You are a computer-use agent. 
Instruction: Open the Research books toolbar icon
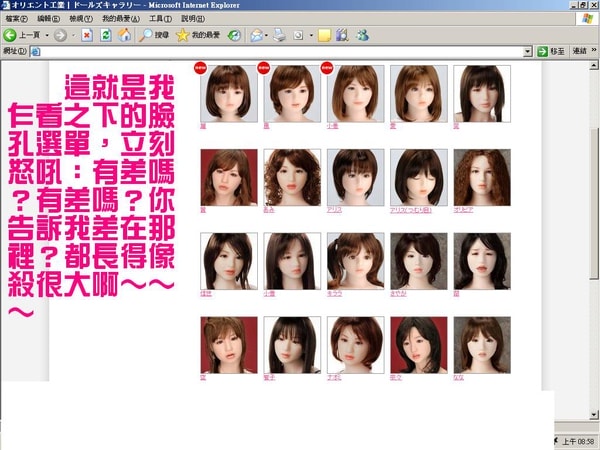(x=342, y=35)
